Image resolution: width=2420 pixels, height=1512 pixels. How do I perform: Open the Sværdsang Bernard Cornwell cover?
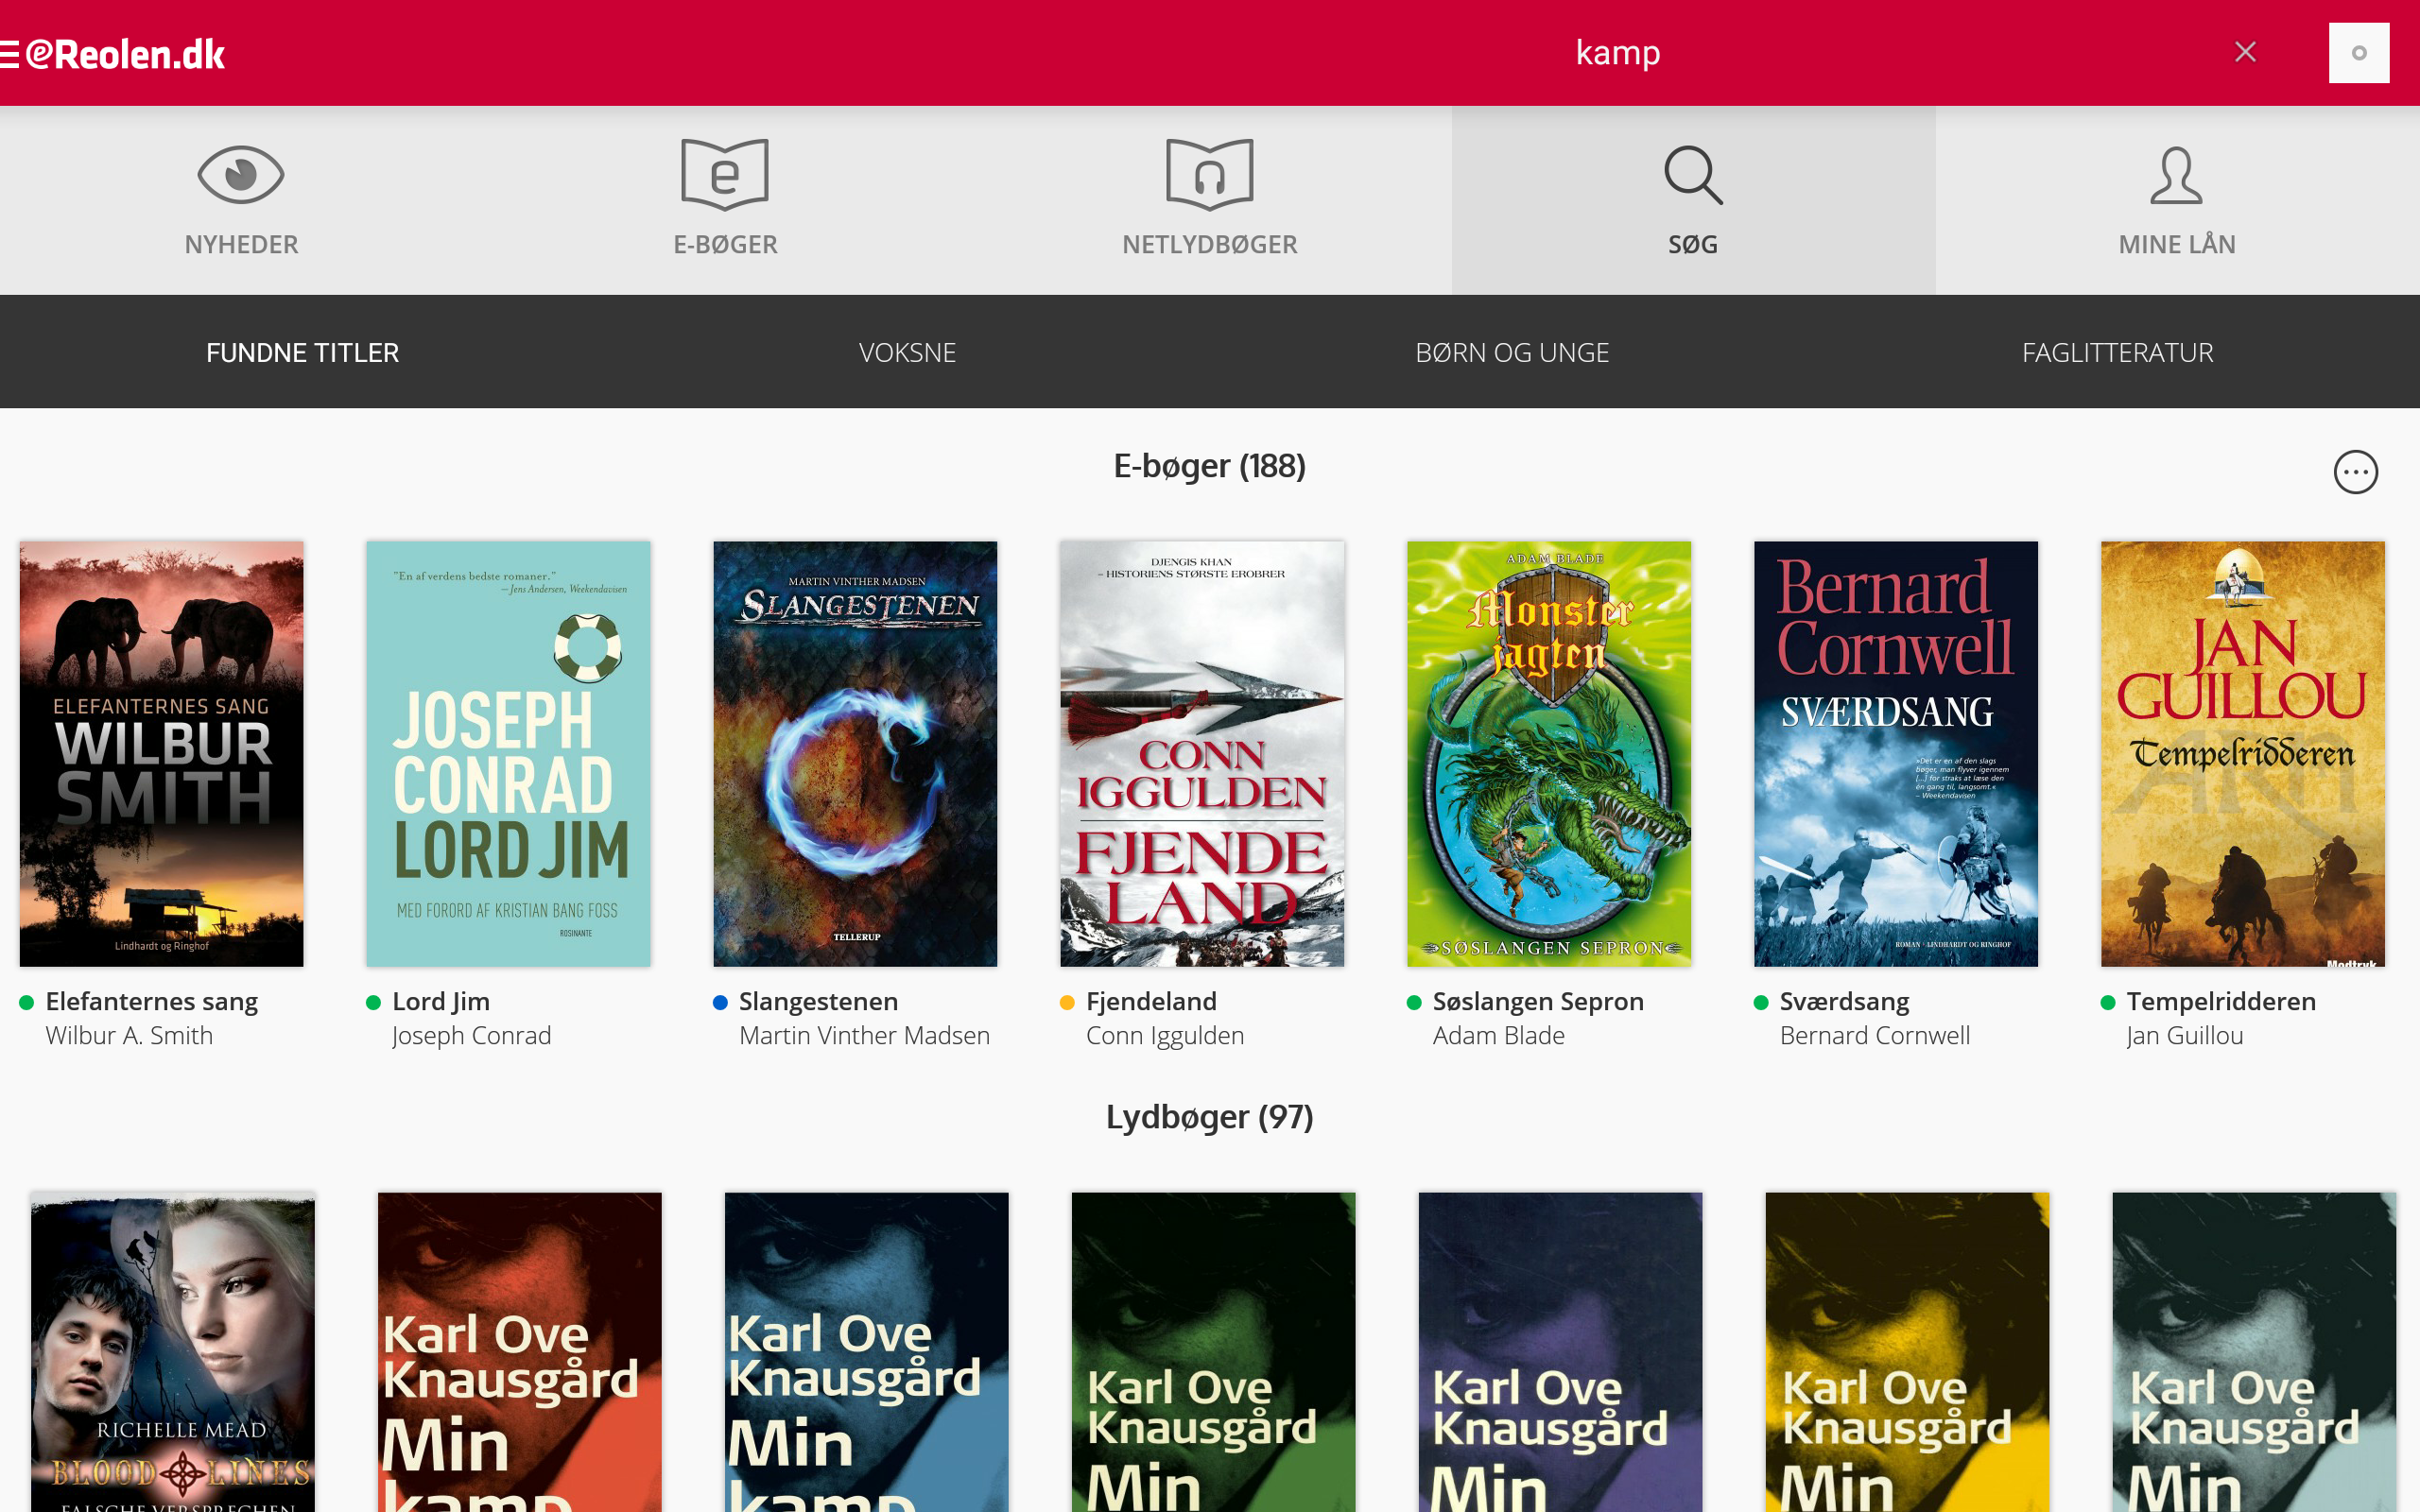[x=1895, y=754]
